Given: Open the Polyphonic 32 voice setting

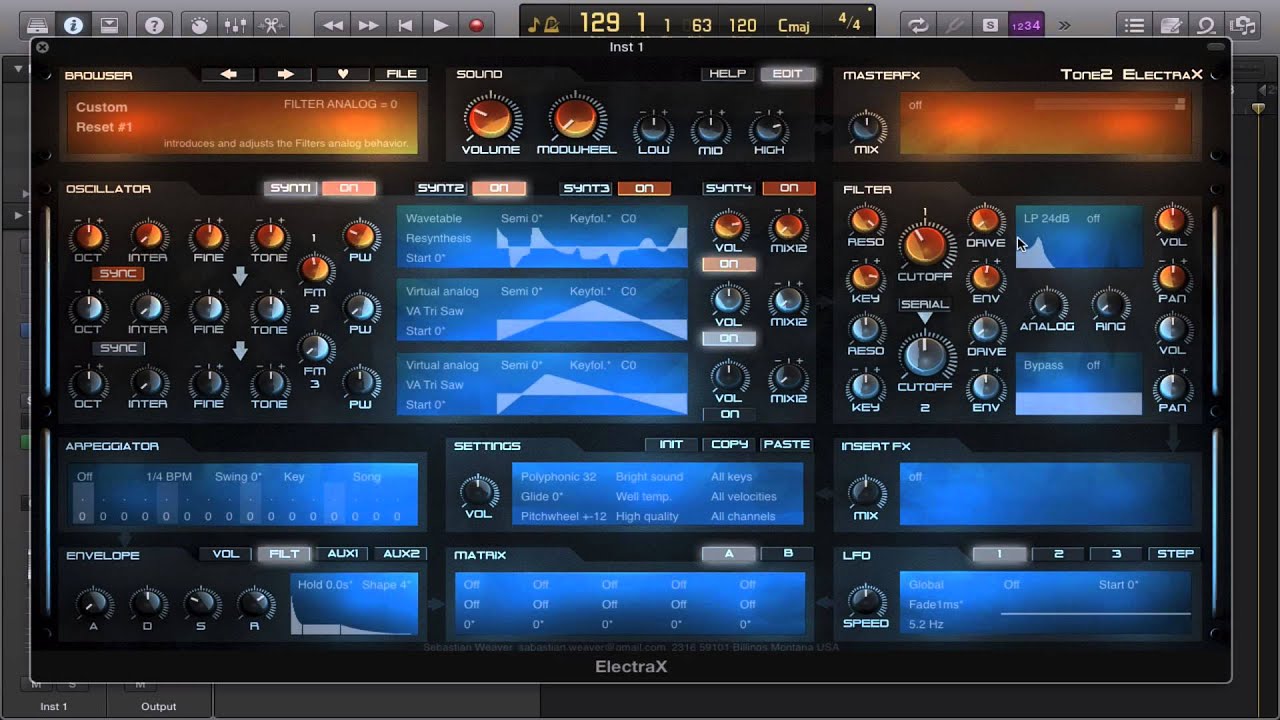Looking at the screenshot, I should coord(558,477).
